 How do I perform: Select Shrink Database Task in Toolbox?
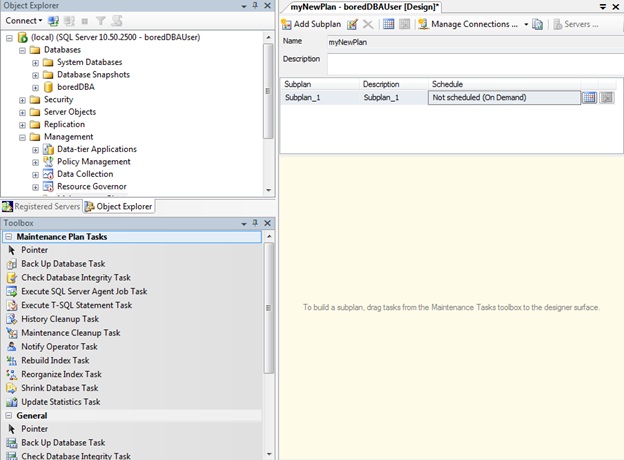59,388
